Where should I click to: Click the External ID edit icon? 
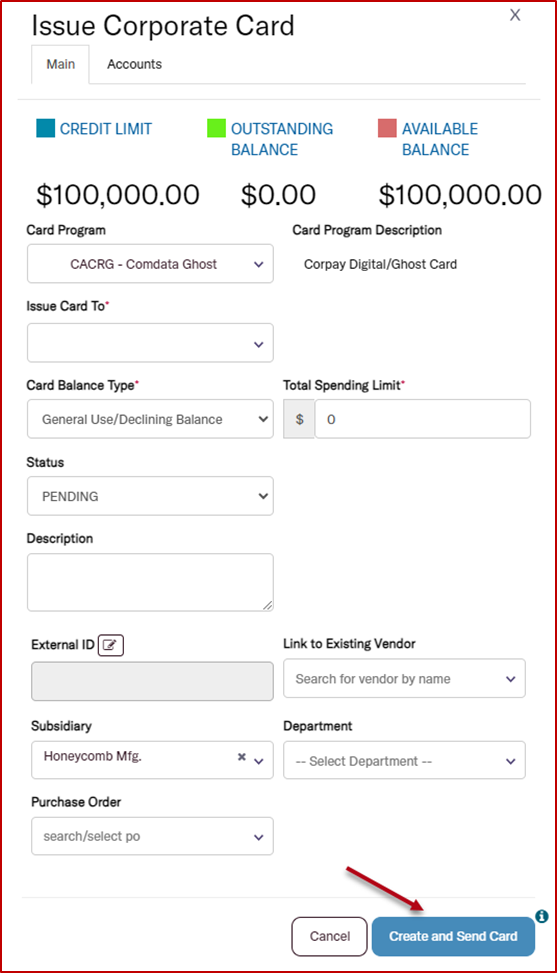(111, 645)
